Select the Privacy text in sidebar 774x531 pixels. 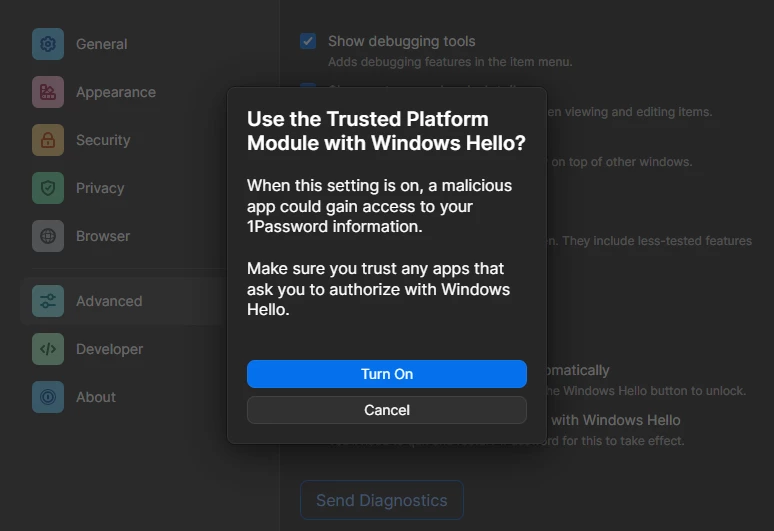[x=100, y=188]
